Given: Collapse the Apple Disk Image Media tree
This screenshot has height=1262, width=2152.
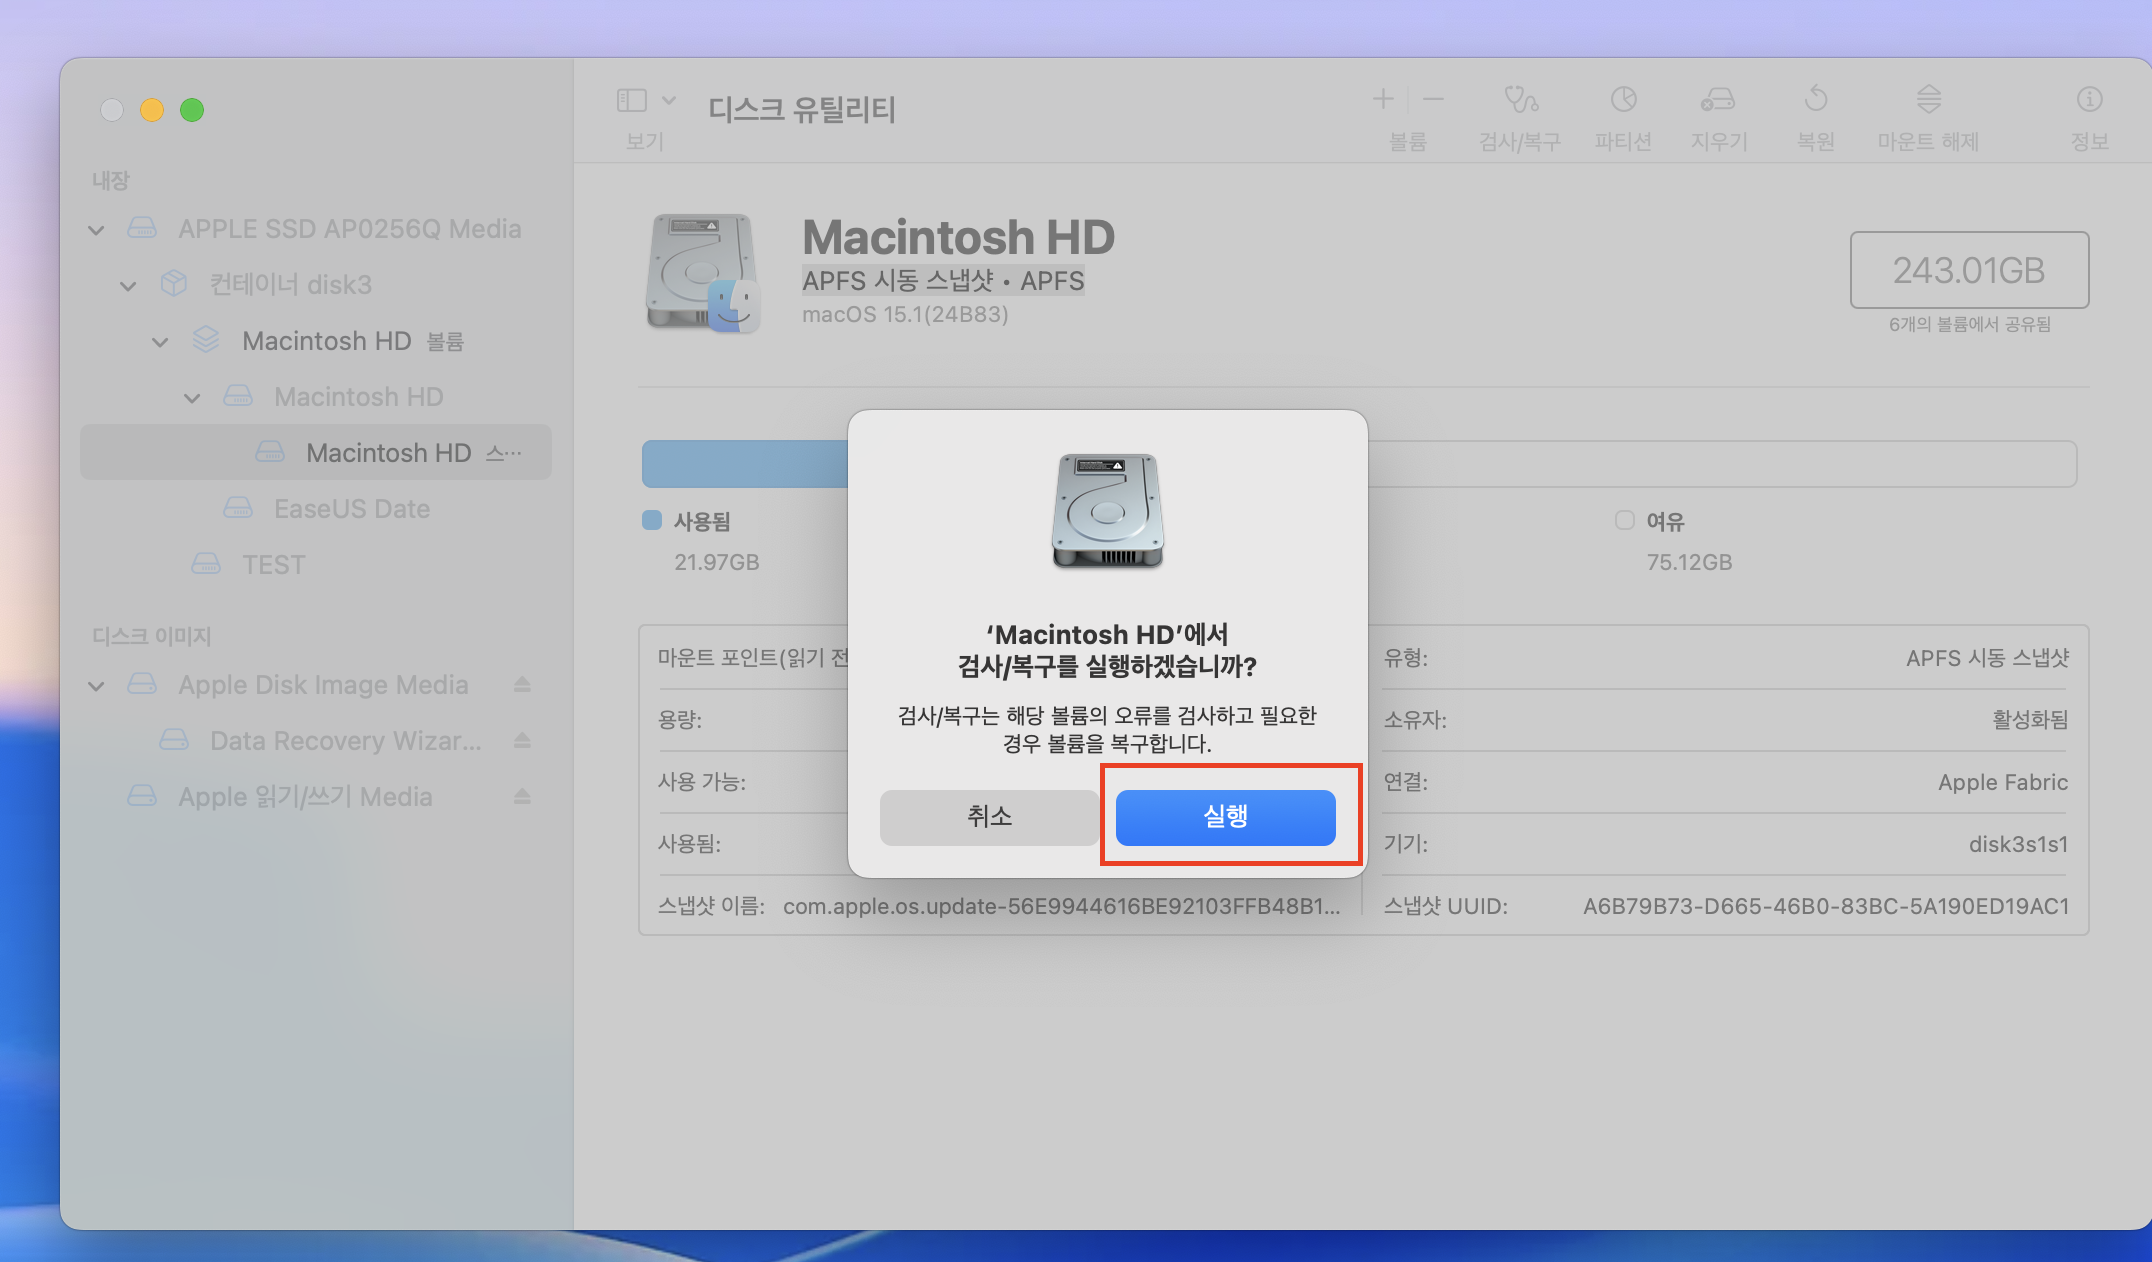Looking at the screenshot, I should pos(96,686).
